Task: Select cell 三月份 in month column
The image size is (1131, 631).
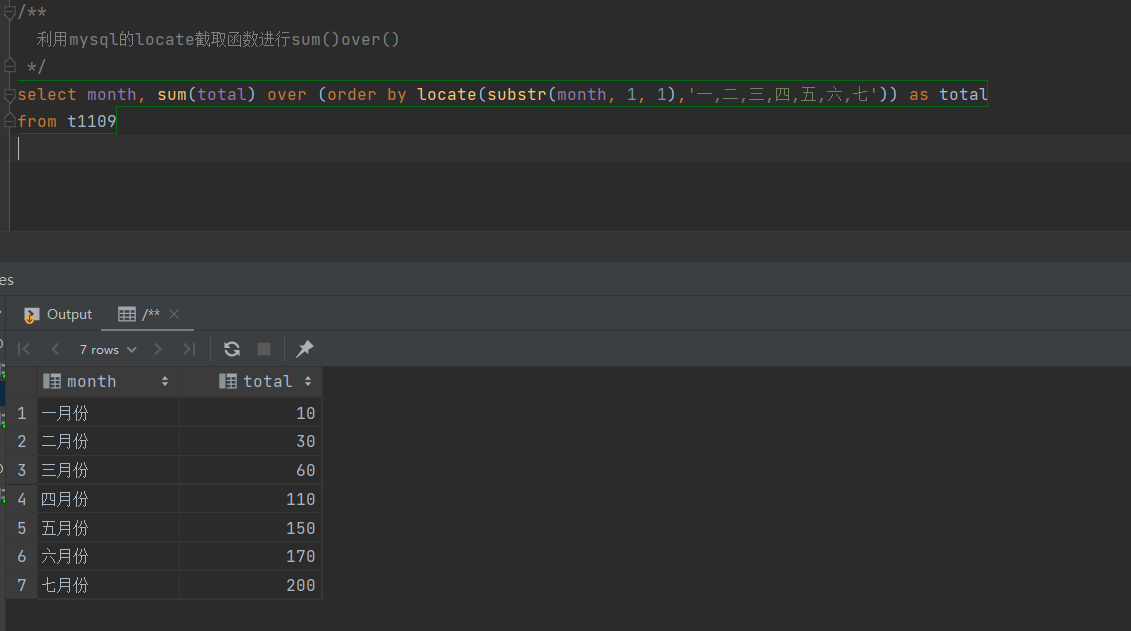Action: (108, 470)
